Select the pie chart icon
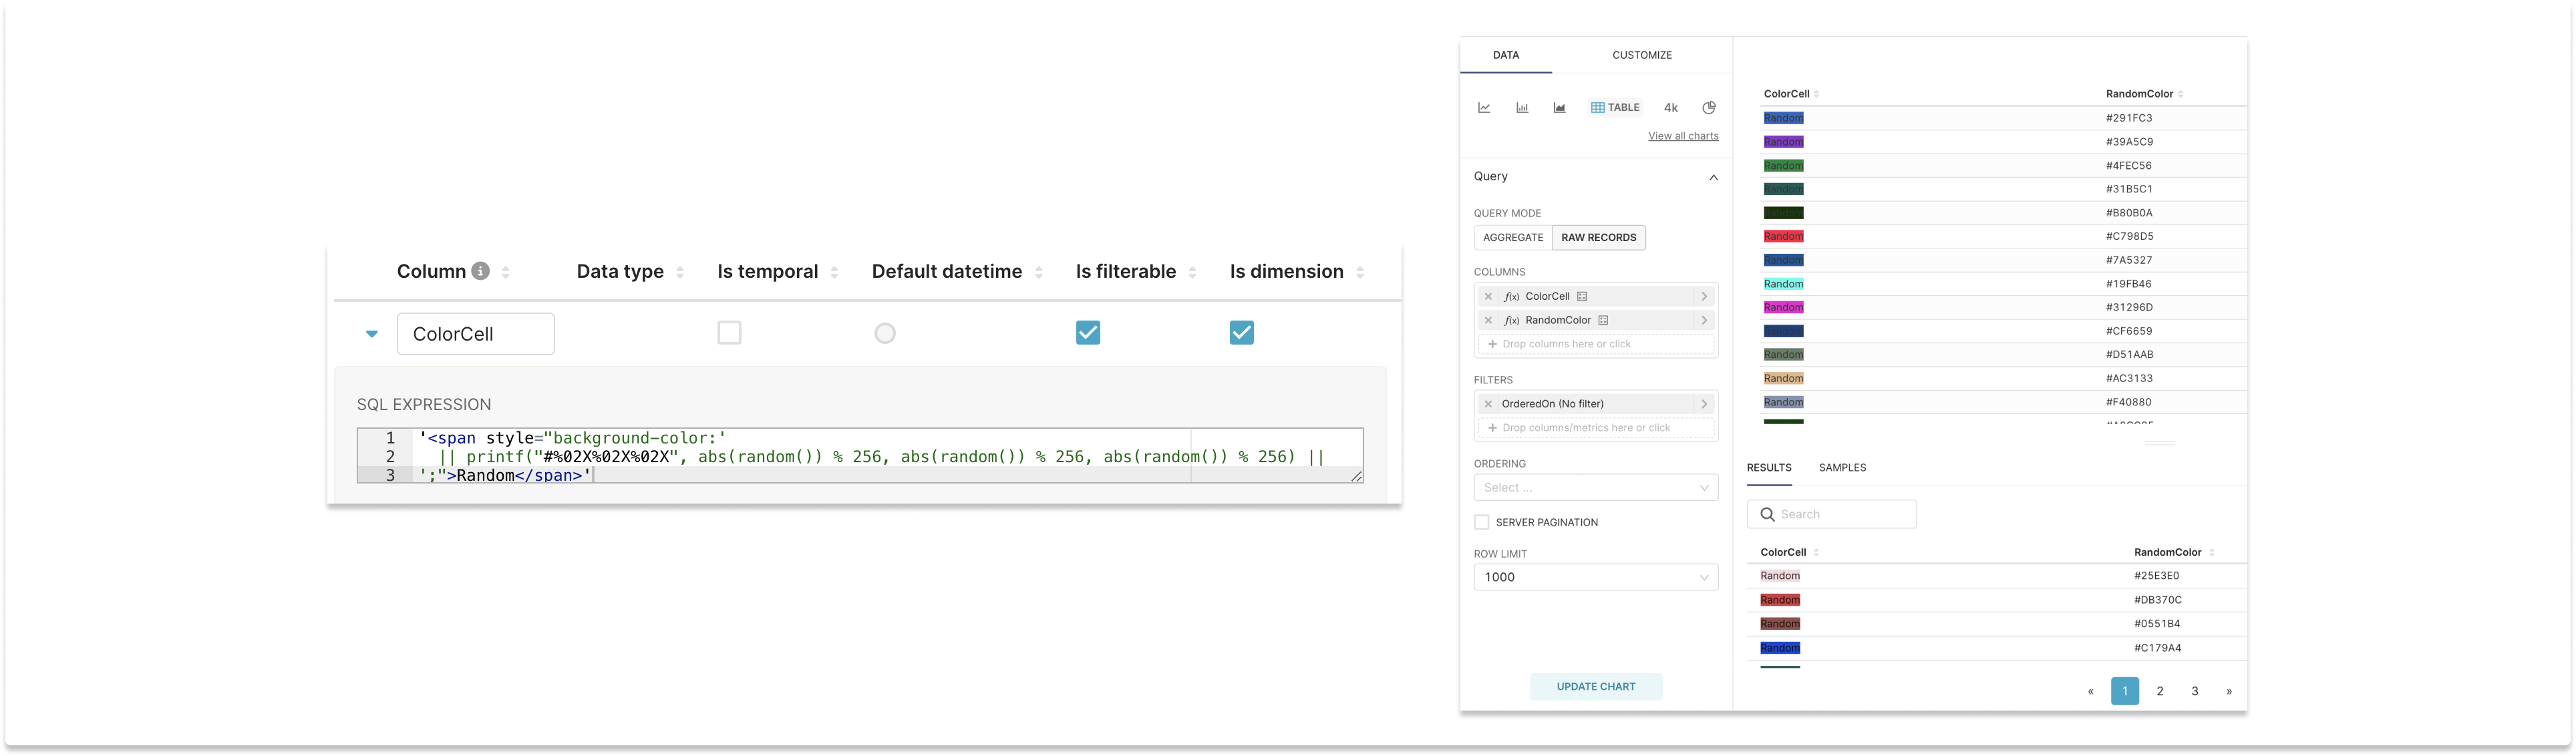 pos(1709,107)
